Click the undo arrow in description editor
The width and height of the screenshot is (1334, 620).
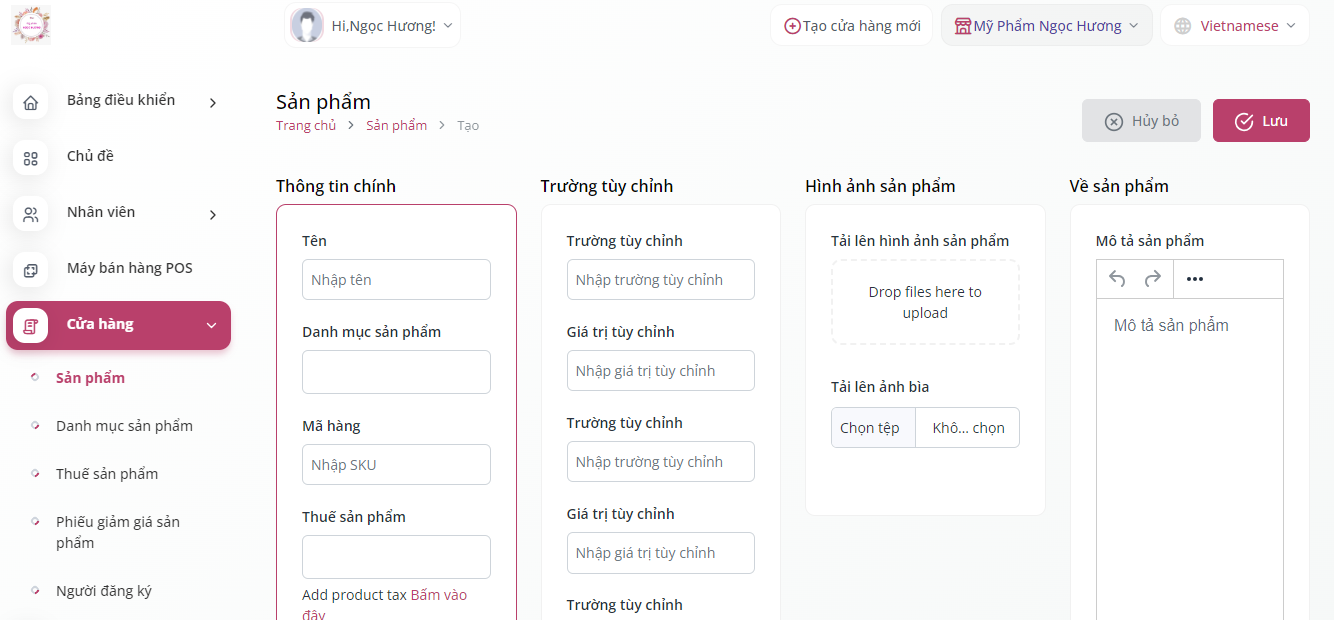coord(1117,279)
